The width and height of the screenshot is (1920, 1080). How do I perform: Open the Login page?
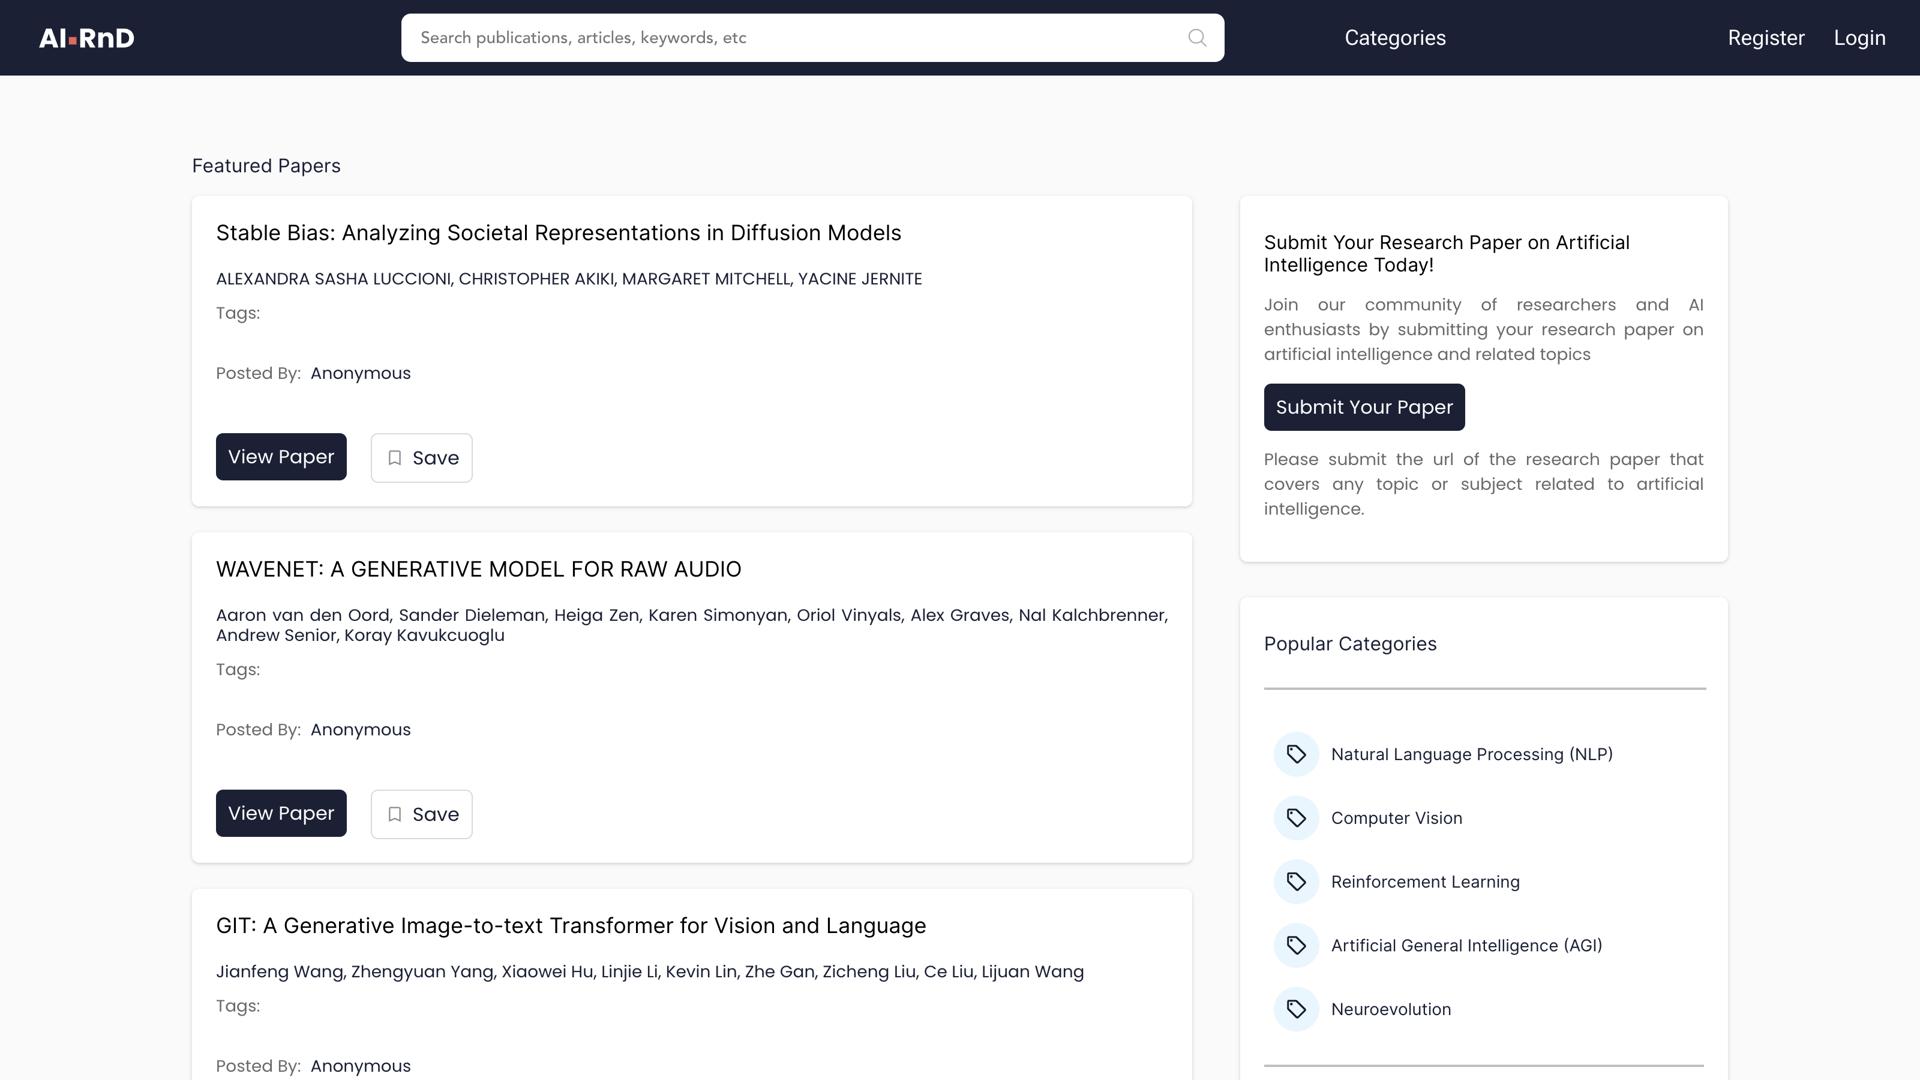point(1859,38)
